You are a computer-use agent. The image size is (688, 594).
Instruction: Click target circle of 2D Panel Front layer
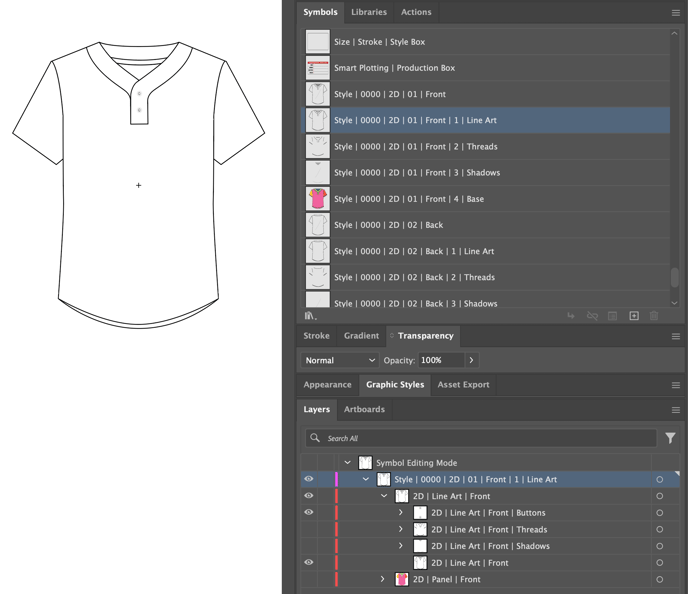click(x=660, y=580)
